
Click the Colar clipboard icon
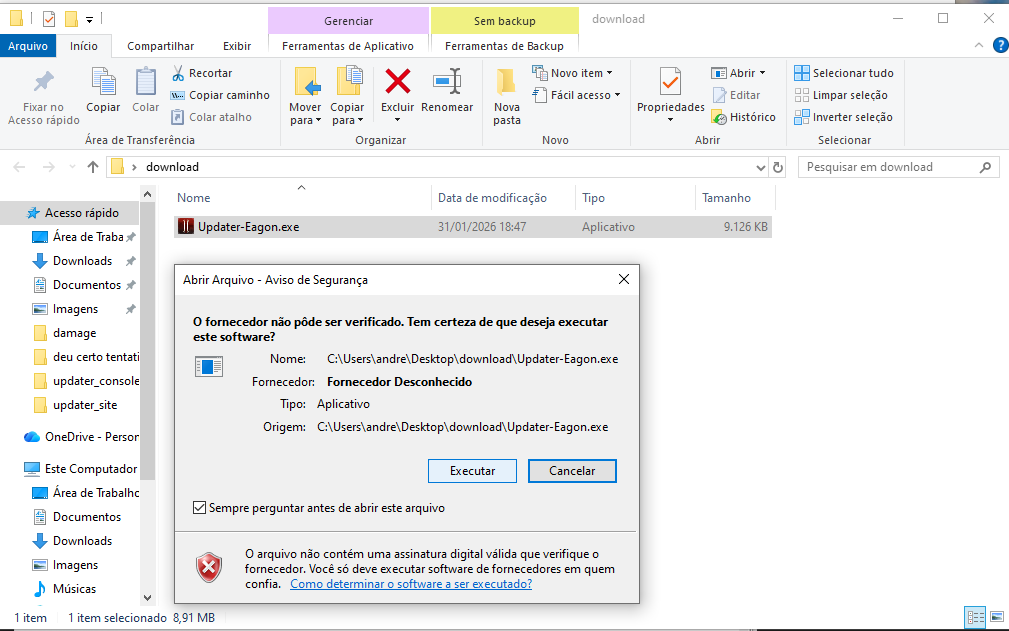145,82
